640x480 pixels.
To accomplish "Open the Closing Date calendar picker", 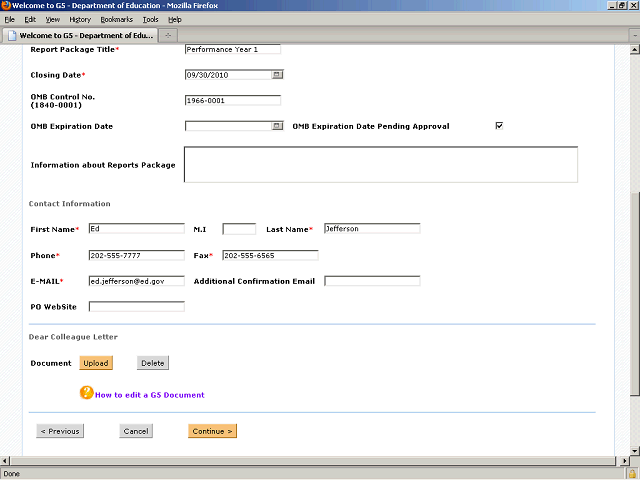I will [277, 75].
